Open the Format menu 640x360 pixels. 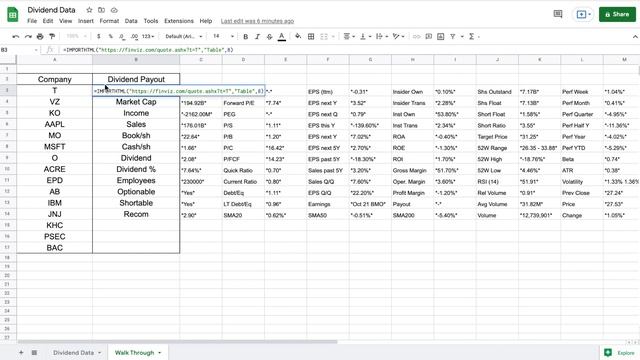109,21
